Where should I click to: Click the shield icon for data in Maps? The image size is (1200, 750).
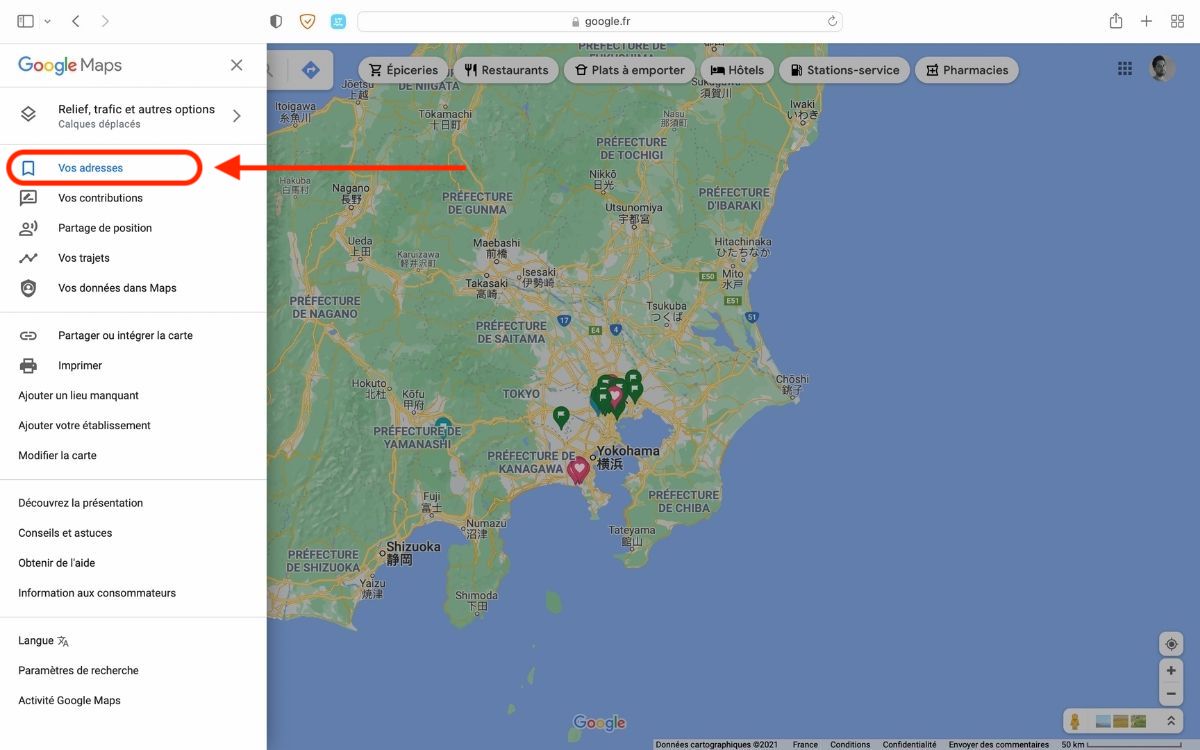pyautogui.click(x=28, y=288)
